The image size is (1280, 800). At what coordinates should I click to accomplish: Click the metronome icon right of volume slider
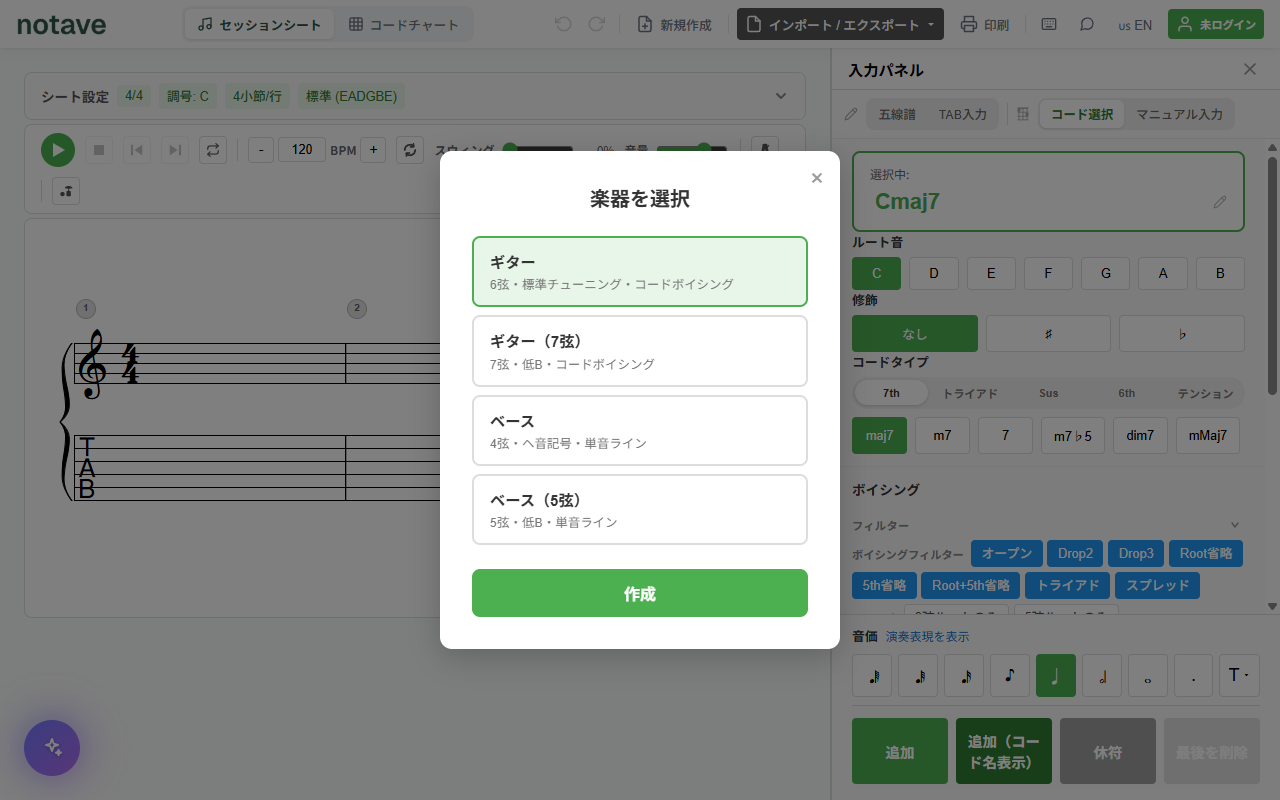point(765,150)
